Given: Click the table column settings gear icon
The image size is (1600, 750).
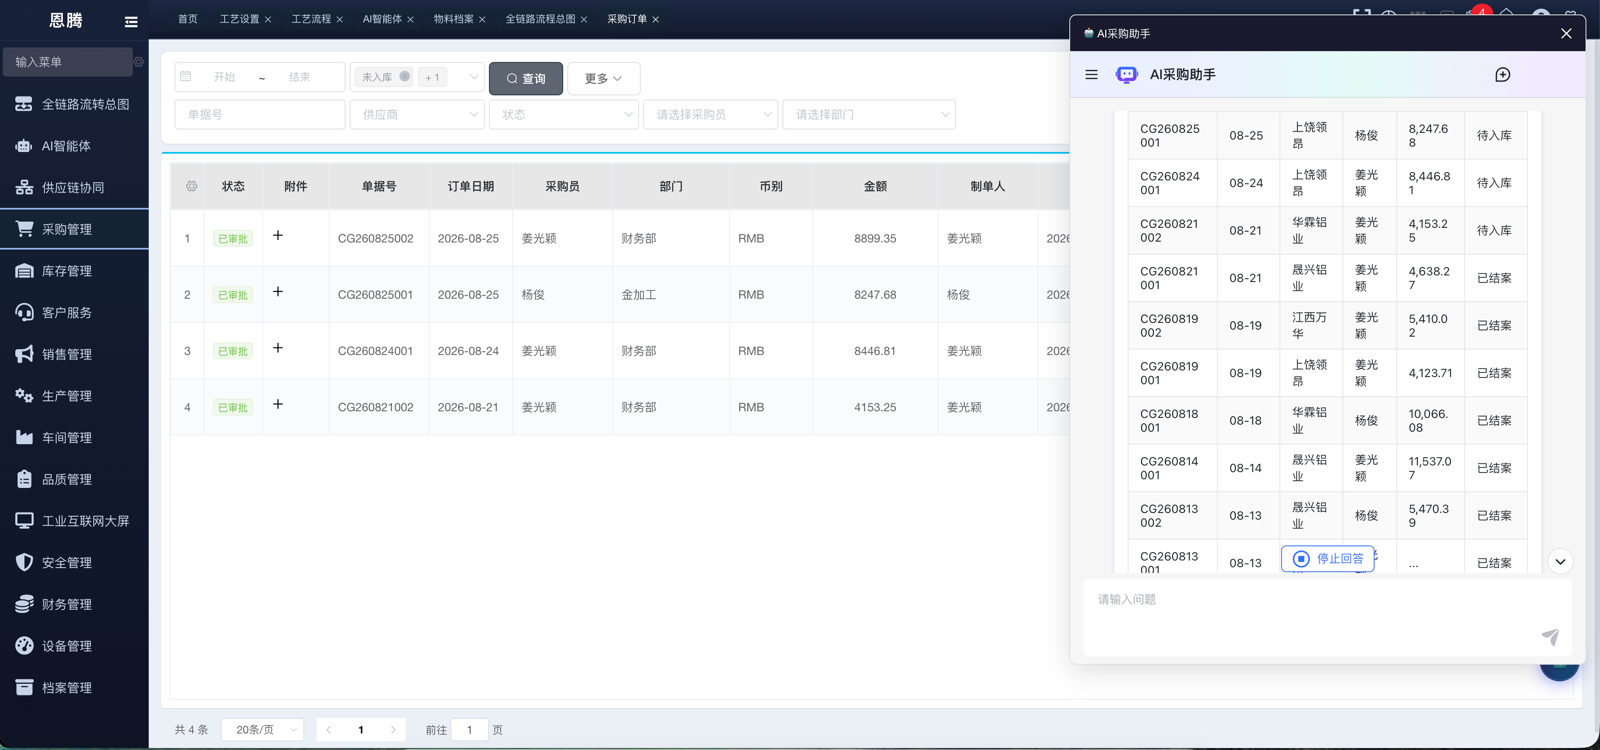Looking at the screenshot, I should pos(191,186).
